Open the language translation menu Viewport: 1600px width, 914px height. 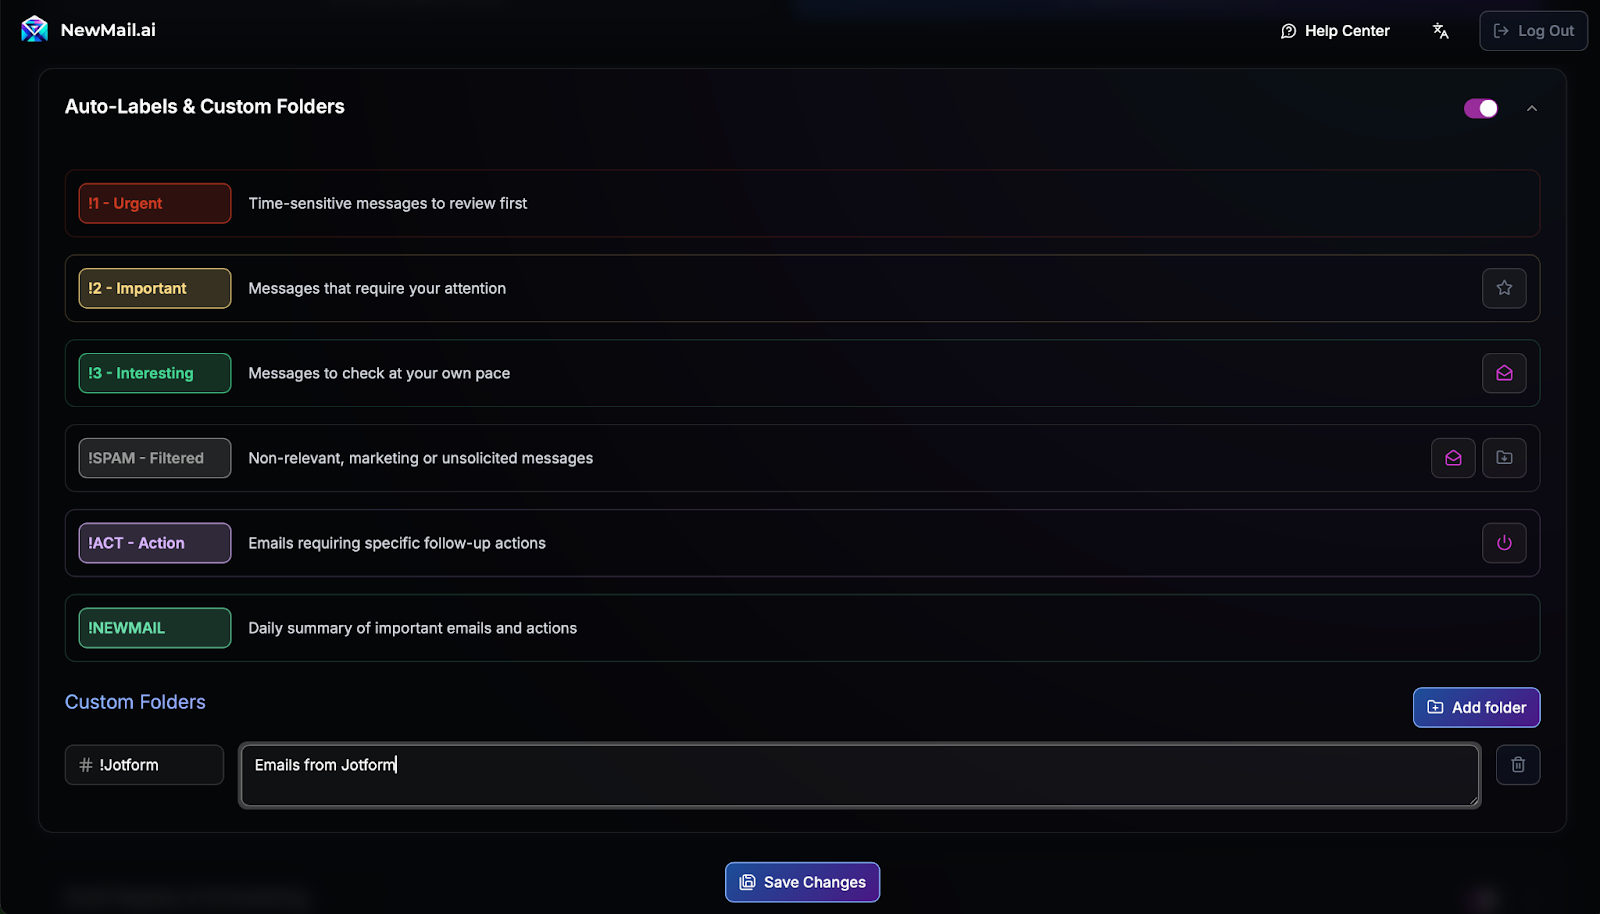[x=1440, y=31]
